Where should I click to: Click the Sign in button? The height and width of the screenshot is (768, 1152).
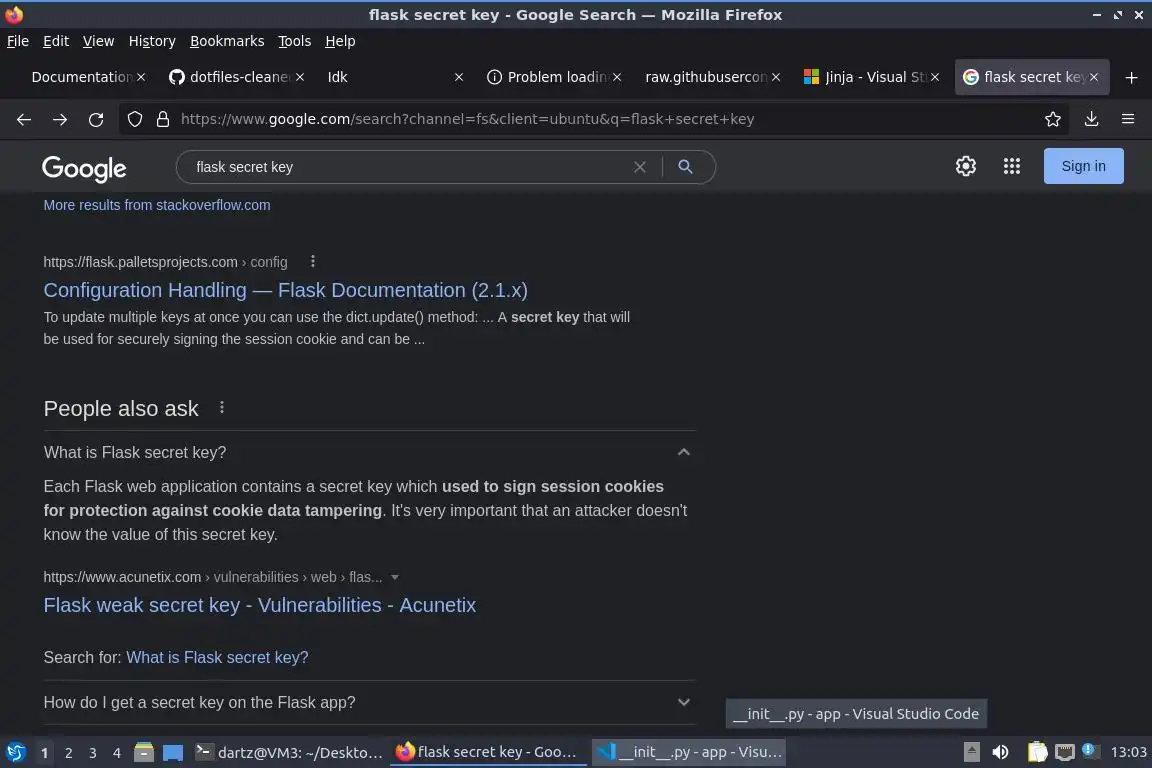click(x=1084, y=166)
